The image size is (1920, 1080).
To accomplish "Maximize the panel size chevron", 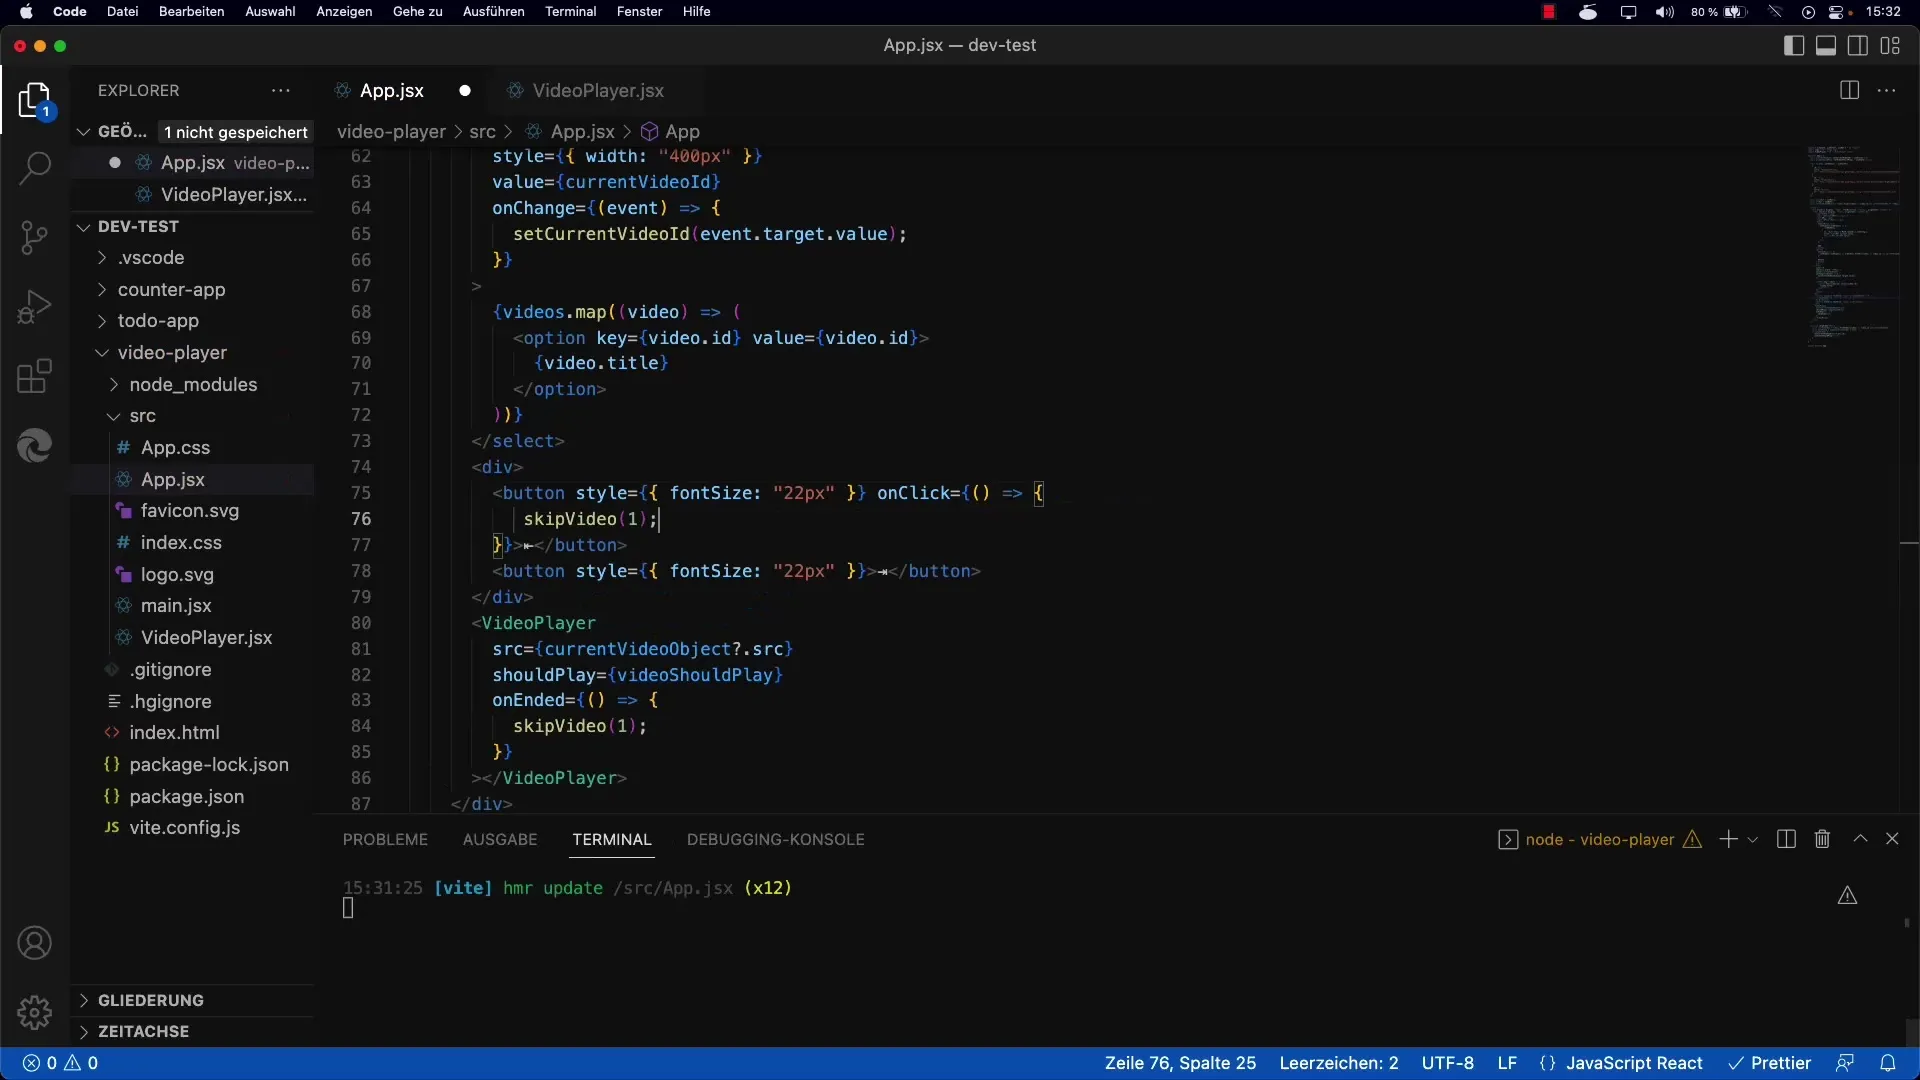I will click(x=1860, y=839).
